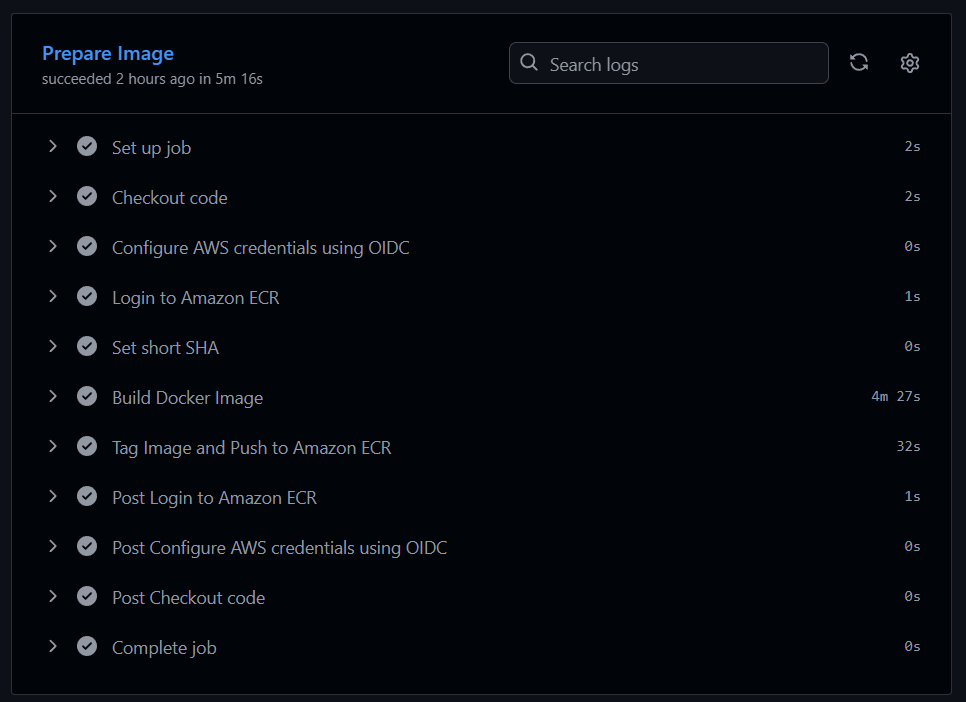Expand Post Checkout code step chevron

[53, 597]
